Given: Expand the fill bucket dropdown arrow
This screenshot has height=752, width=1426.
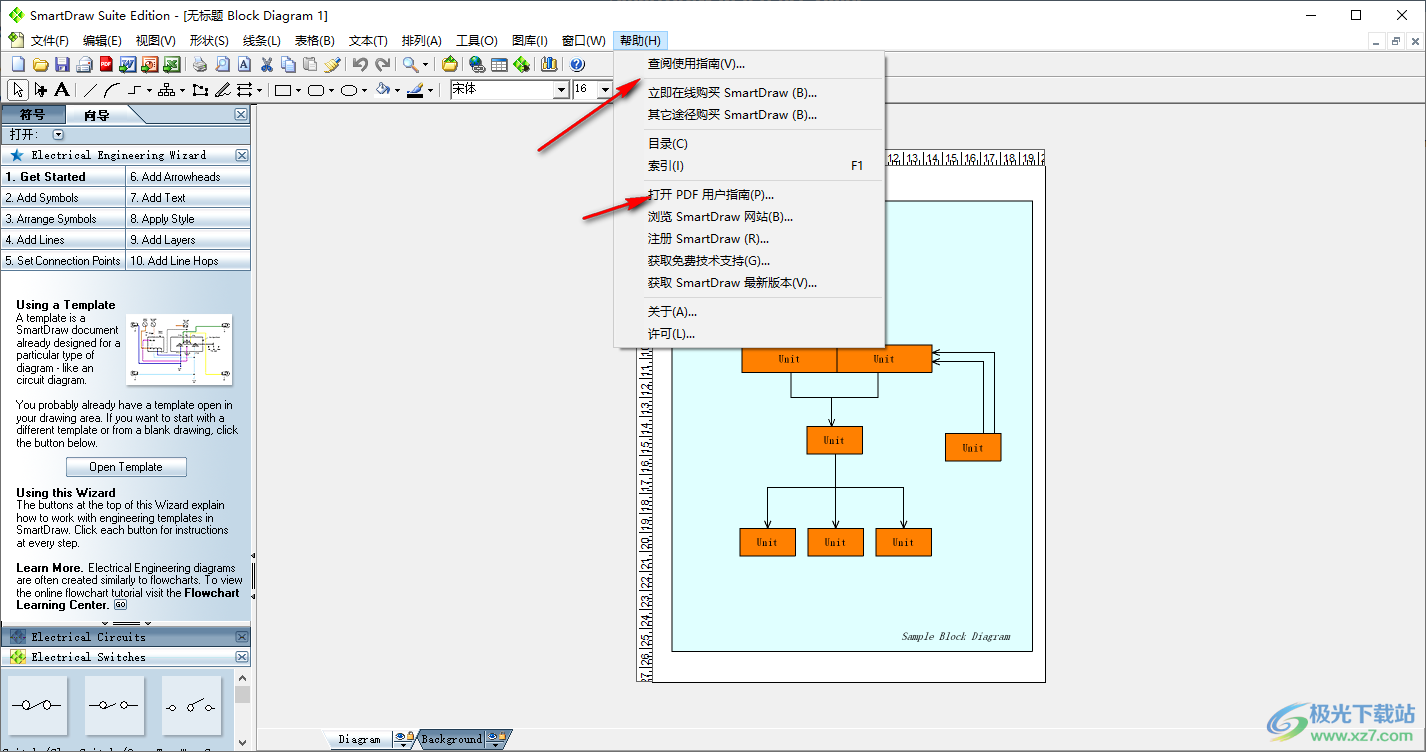Looking at the screenshot, I should point(397,90).
